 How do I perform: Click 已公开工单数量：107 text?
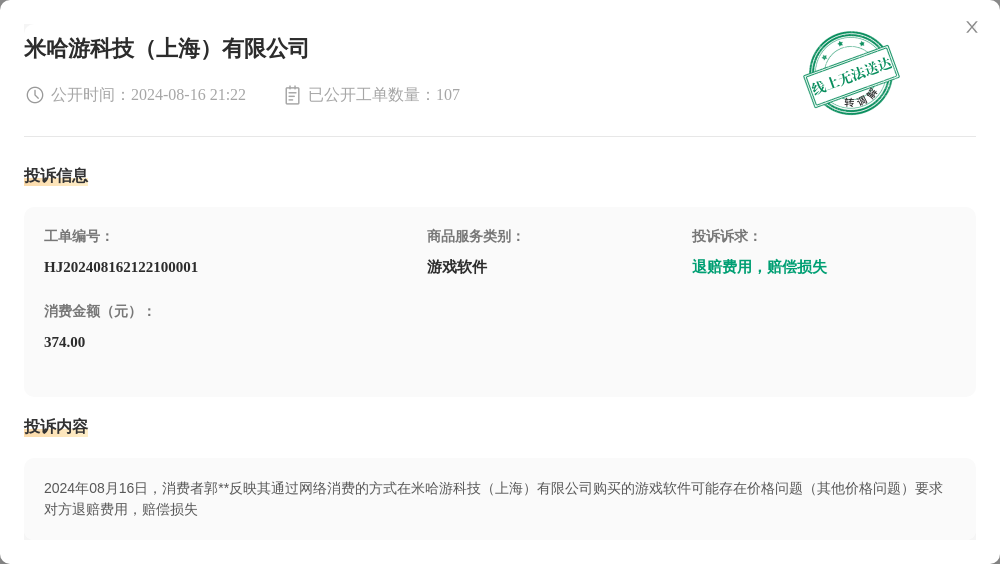tap(384, 95)
